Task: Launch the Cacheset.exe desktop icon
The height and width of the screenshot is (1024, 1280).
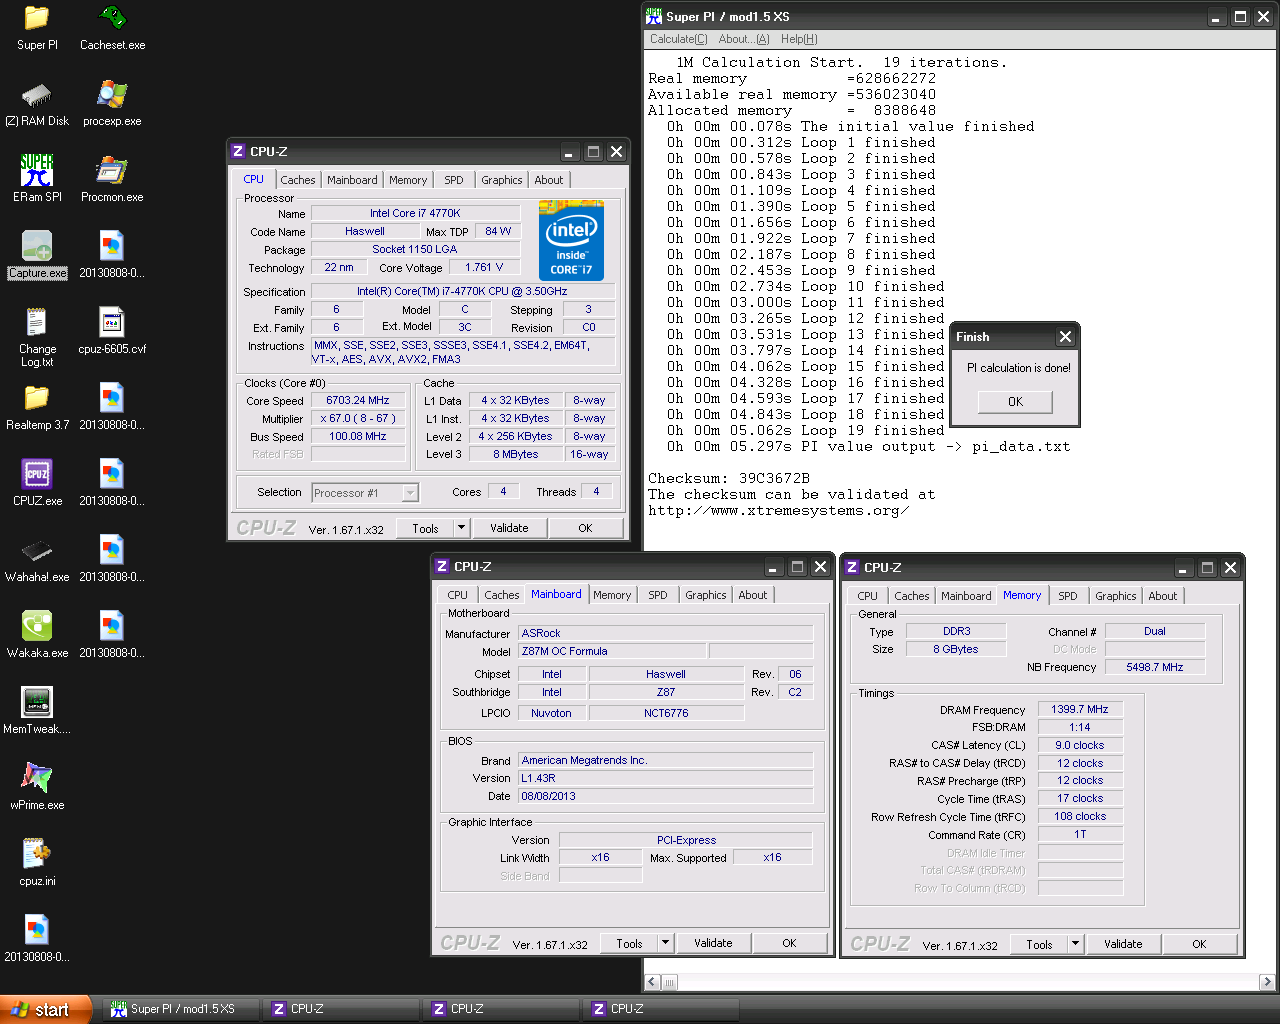Action: 112,28
